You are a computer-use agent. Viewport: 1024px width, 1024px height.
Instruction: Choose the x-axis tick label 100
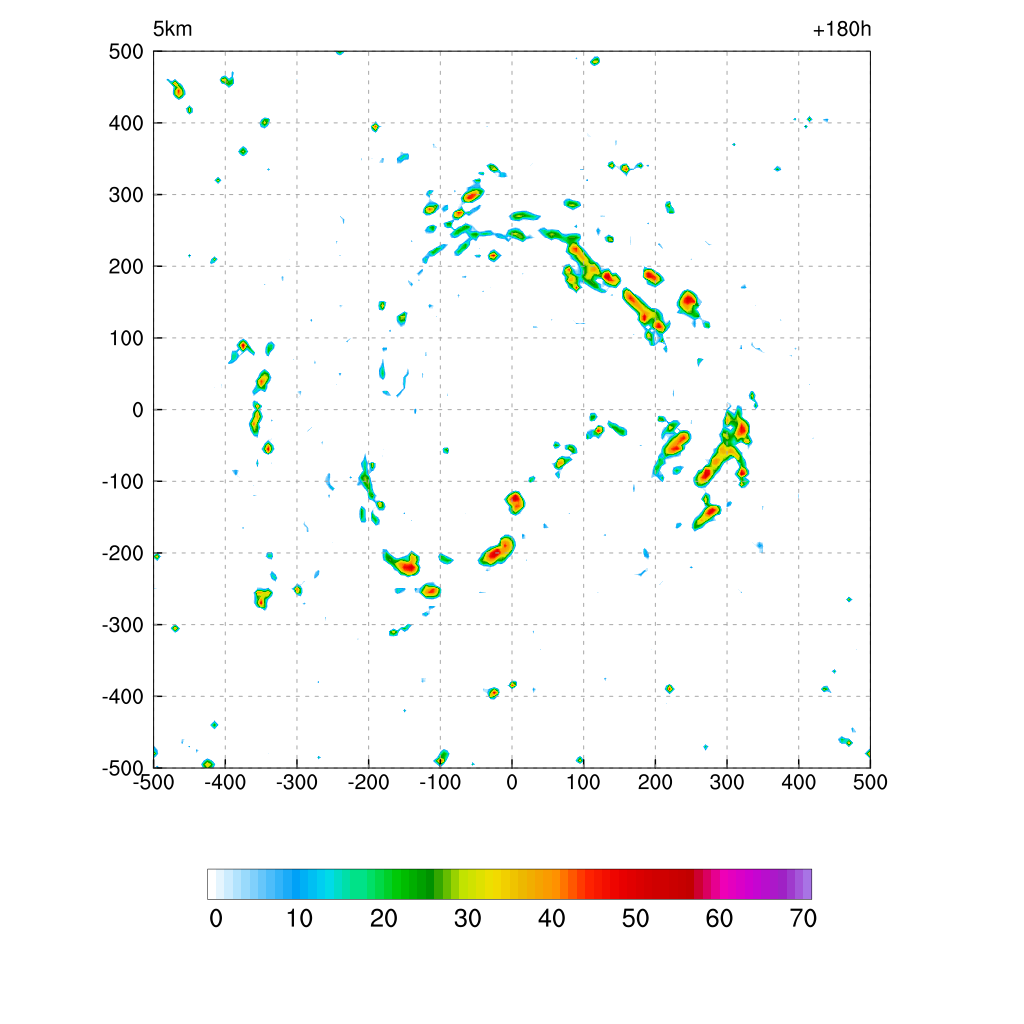[583, 782]
